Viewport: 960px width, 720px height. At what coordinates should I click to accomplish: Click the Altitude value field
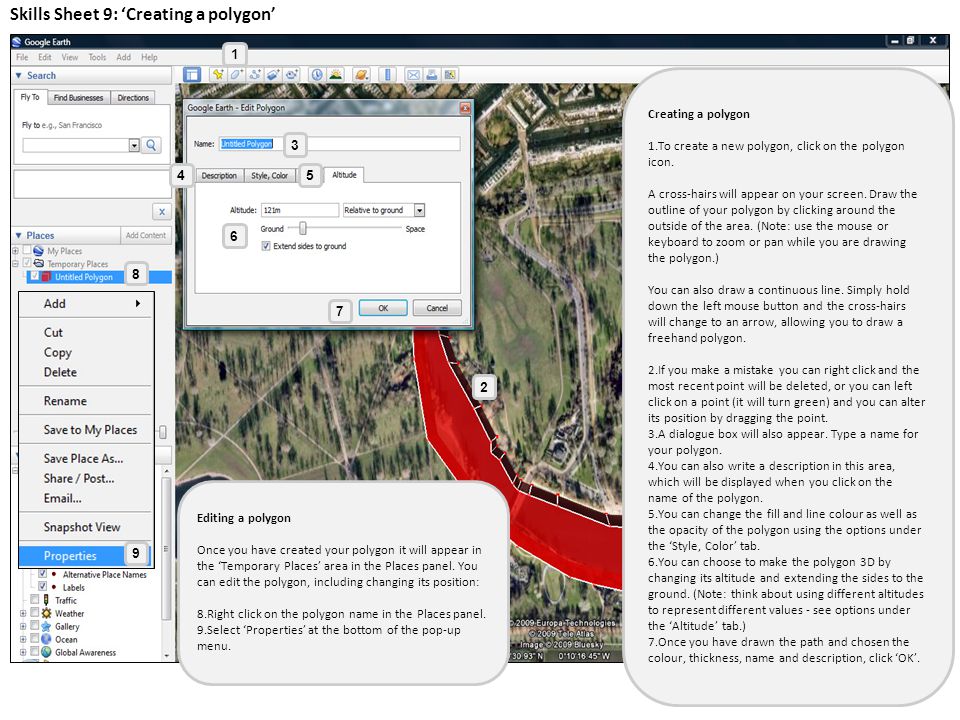(x=299, y=210)
